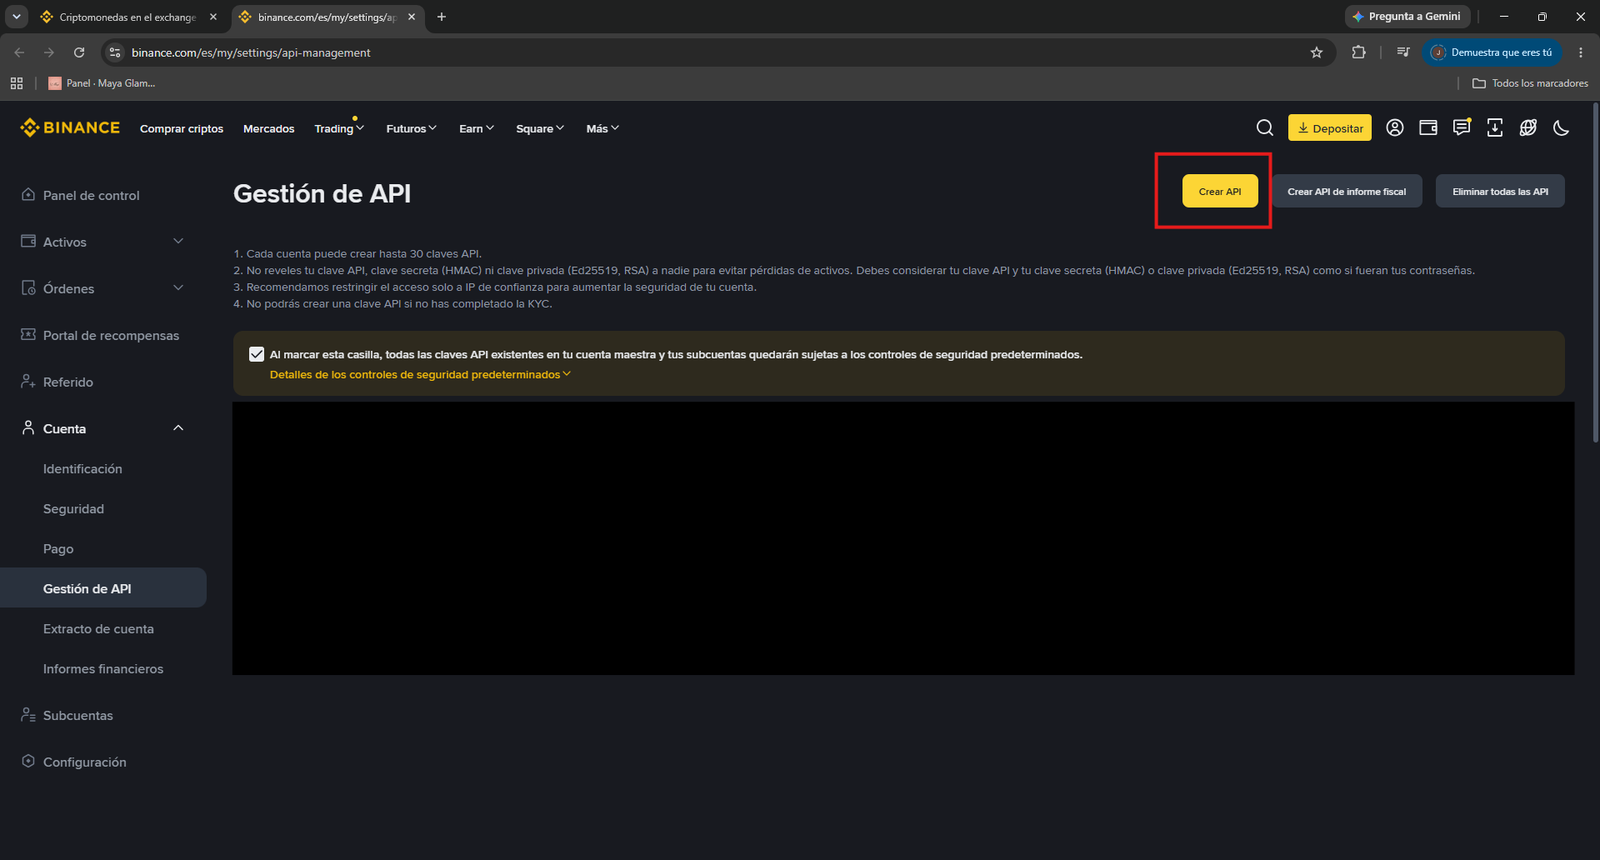The width and height of the screenshot is (1600, 860).
Task: Click the Panel de control home icon
Action: click(x=28, y=195)
